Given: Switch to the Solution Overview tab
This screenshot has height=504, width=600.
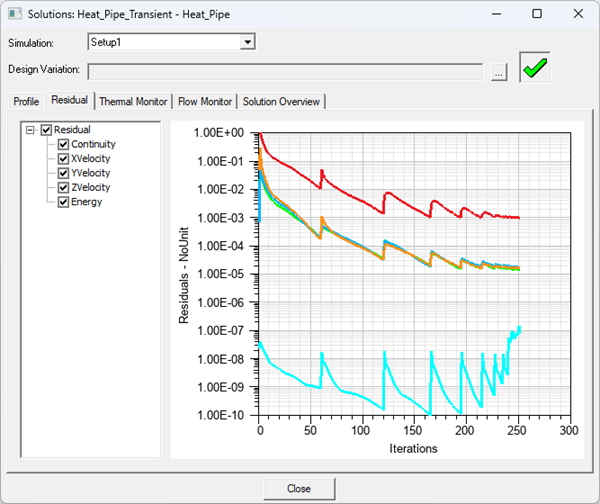Looking at the screenshot, I should point(281,101).
